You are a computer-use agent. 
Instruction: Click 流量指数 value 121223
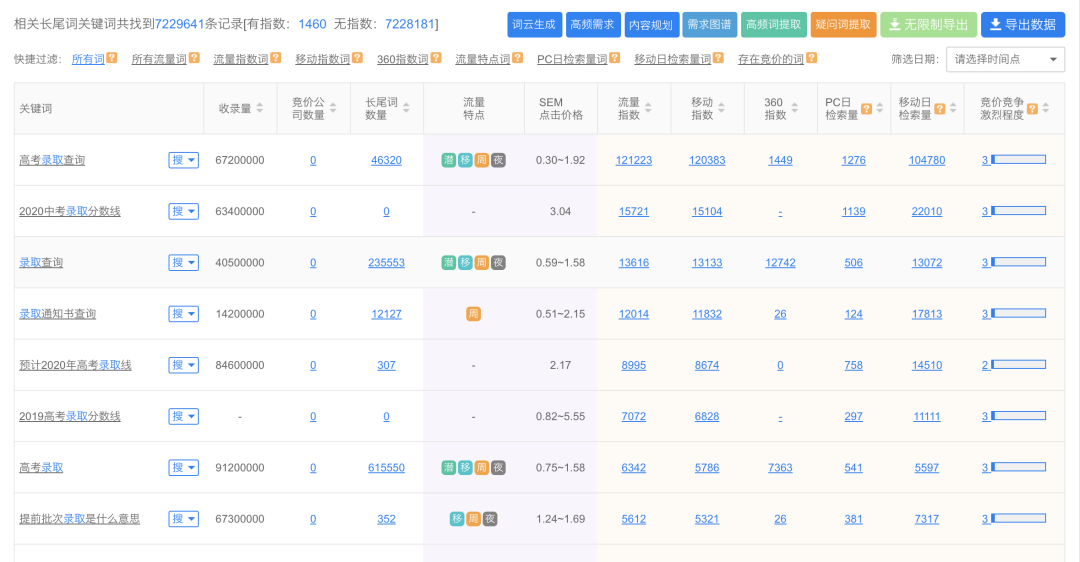[634, 160]
